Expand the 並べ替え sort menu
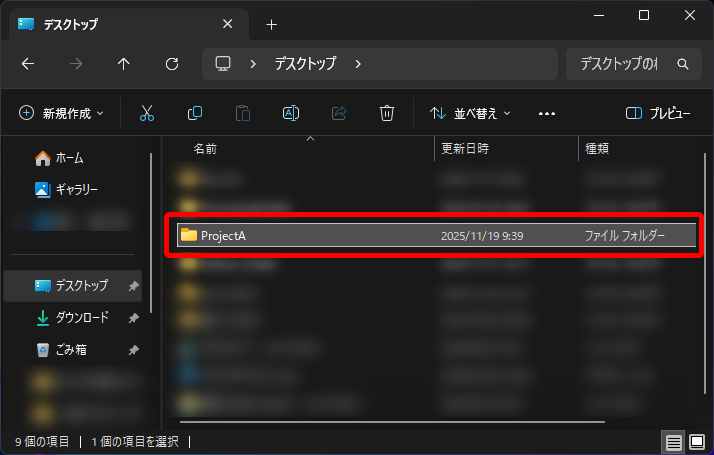714x455 pixels. pos(470,113)
